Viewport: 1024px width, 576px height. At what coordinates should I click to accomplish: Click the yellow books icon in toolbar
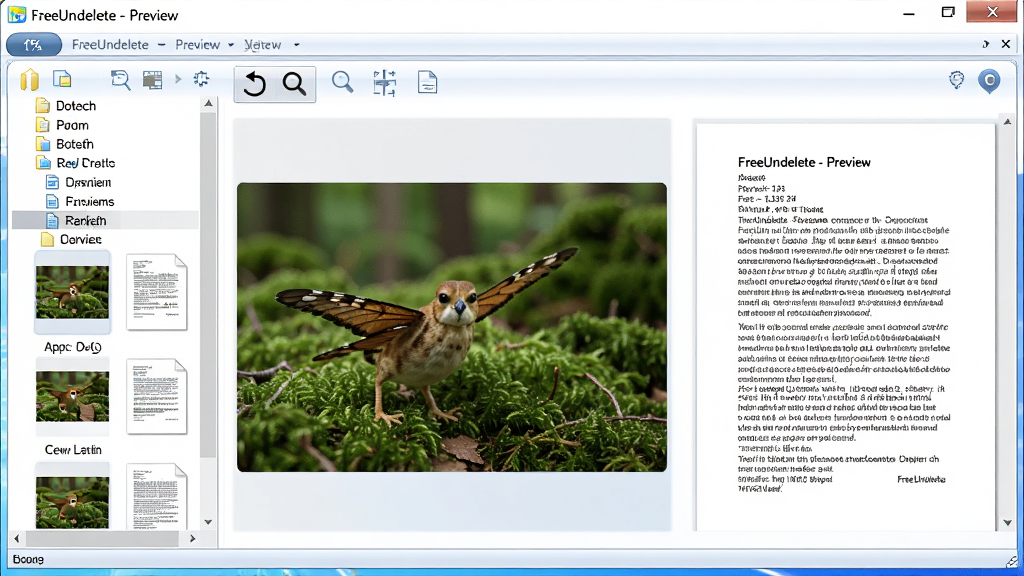(29, 80)
